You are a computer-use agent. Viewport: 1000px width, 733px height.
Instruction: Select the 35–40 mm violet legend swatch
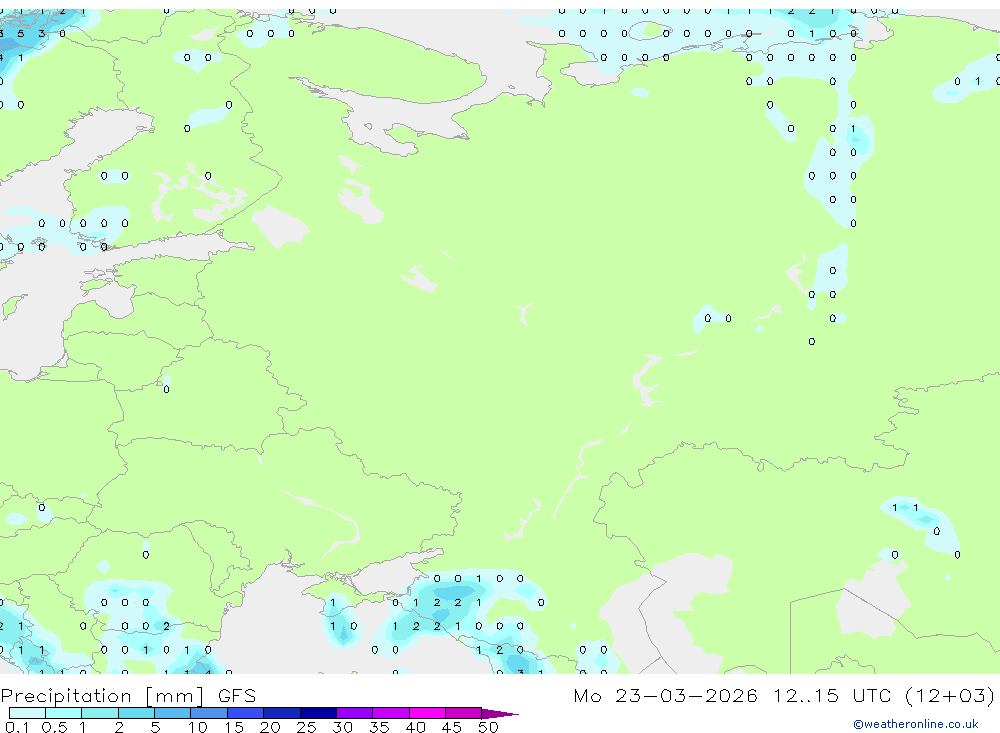[391, 713]
